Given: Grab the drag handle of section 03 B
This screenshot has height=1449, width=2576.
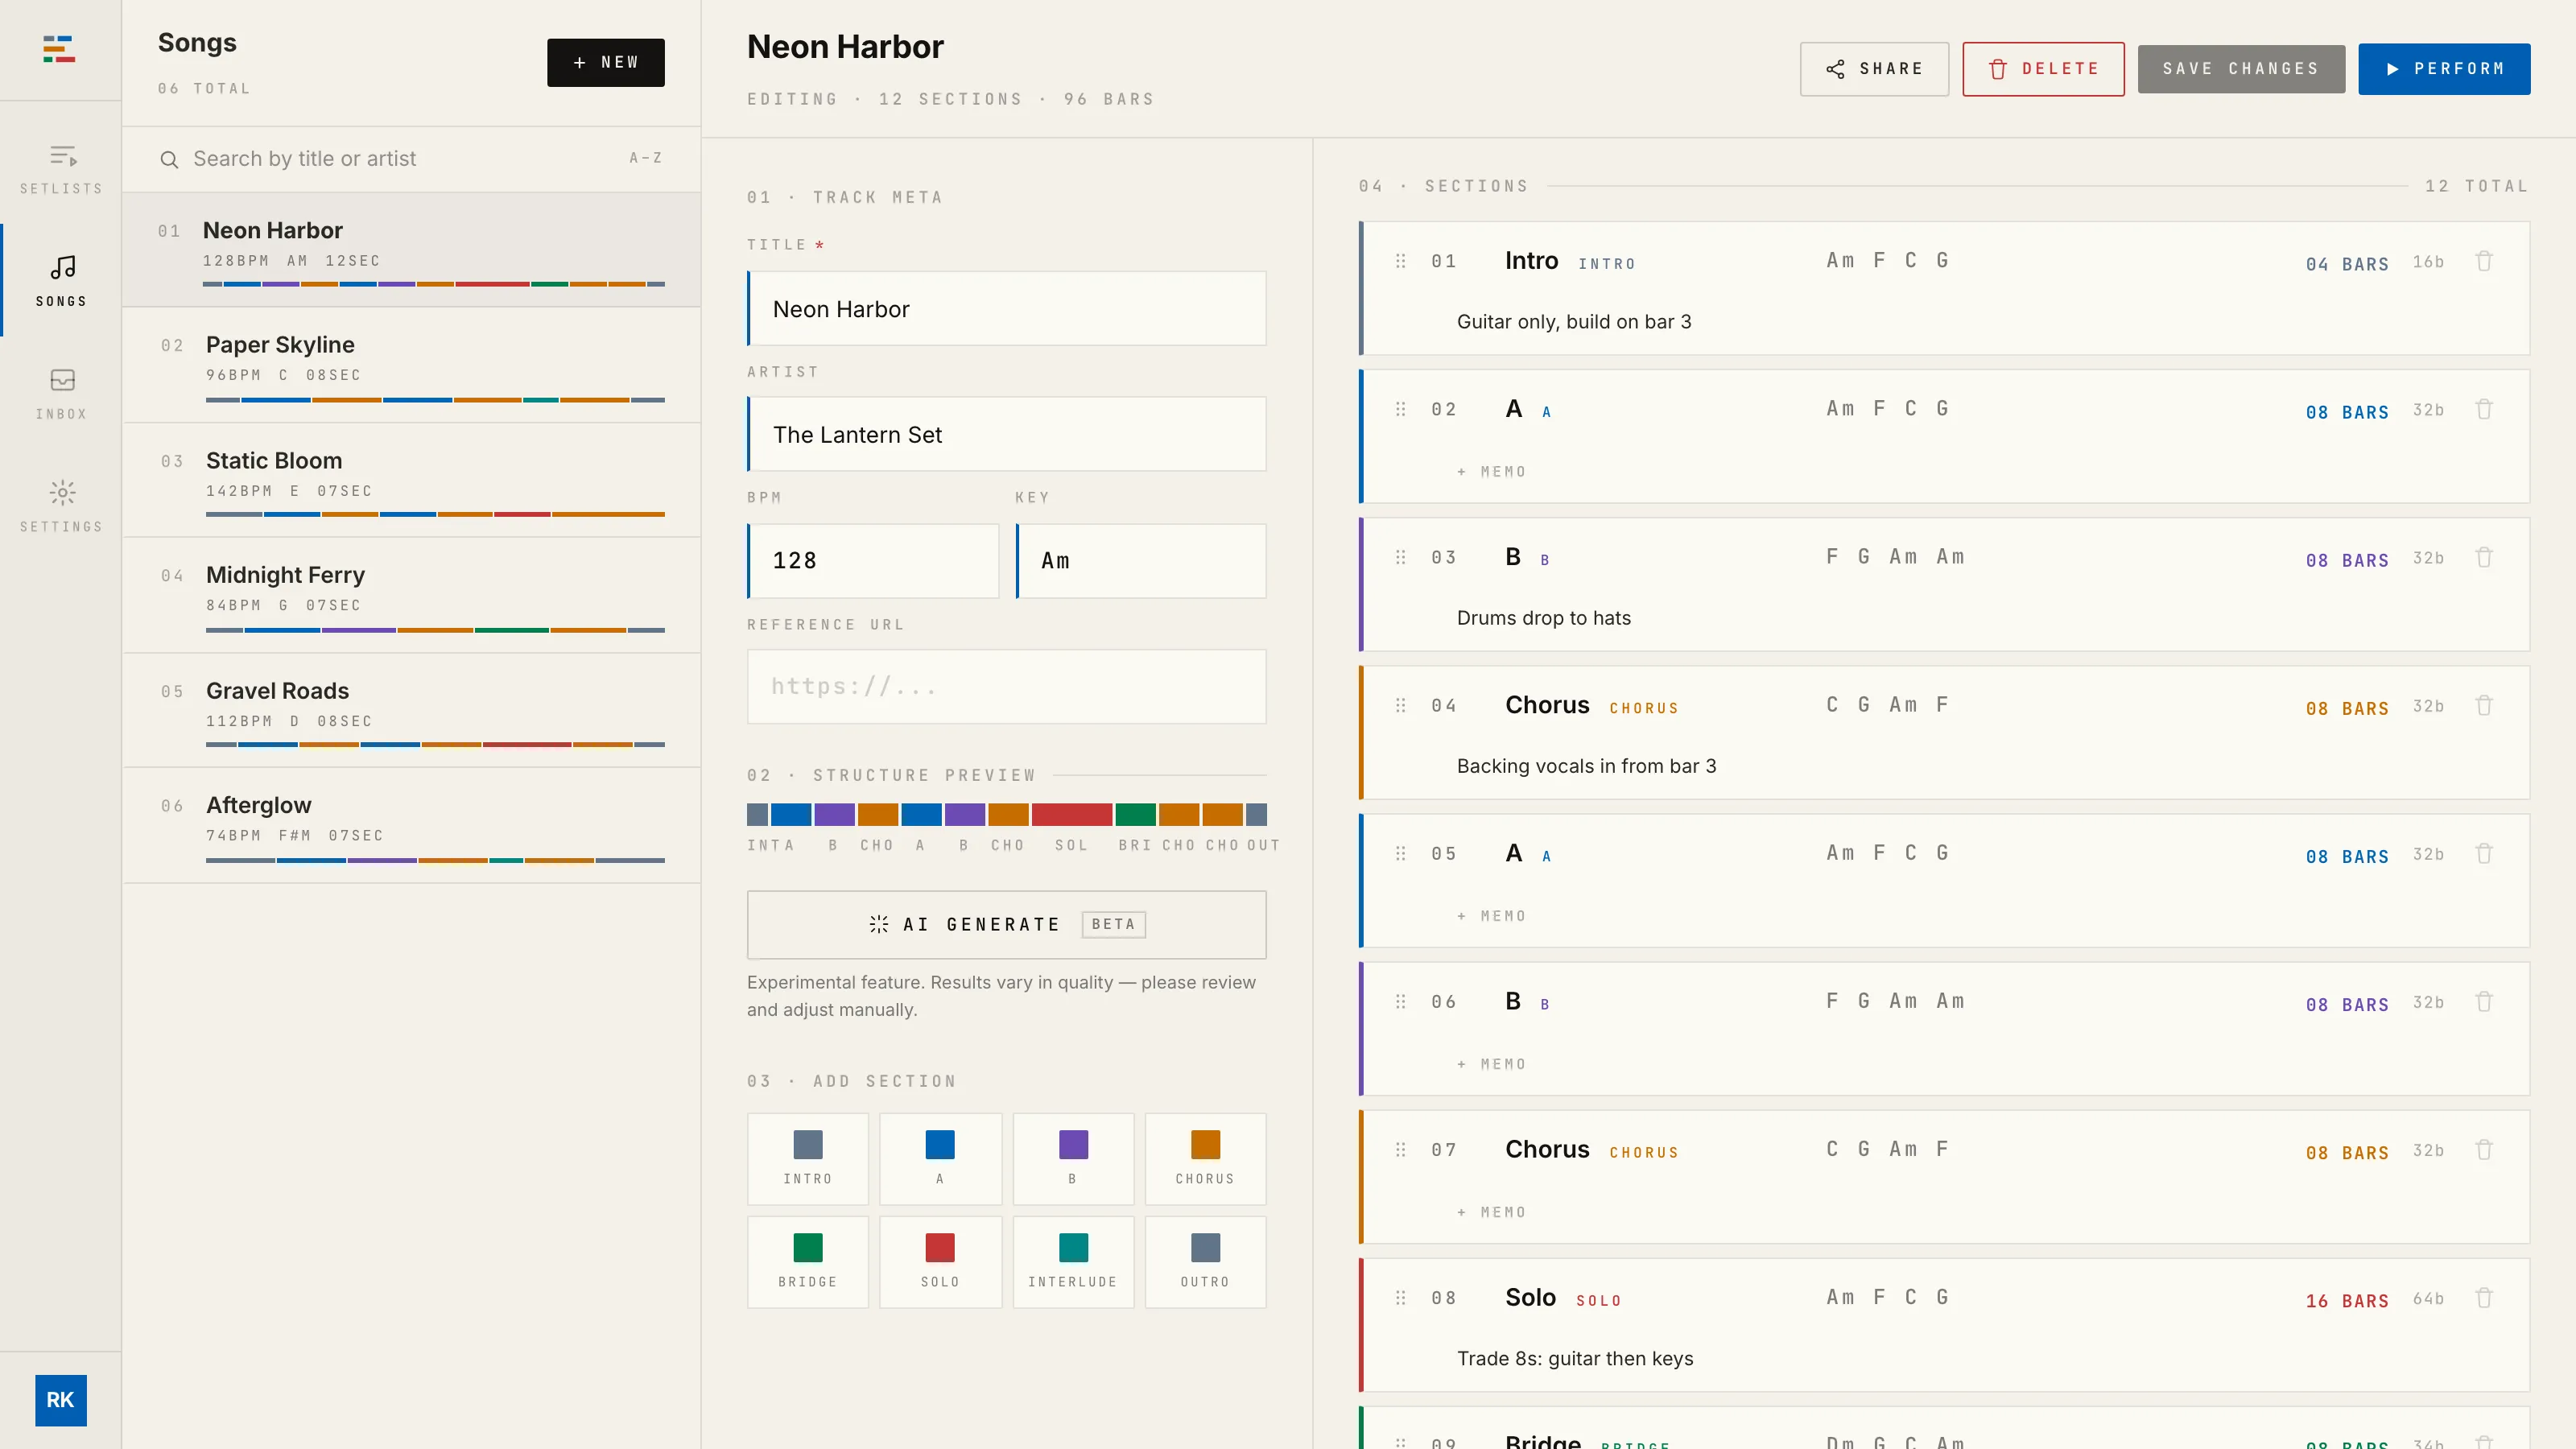Looking at the screenshot, I should click(1400, 557).
